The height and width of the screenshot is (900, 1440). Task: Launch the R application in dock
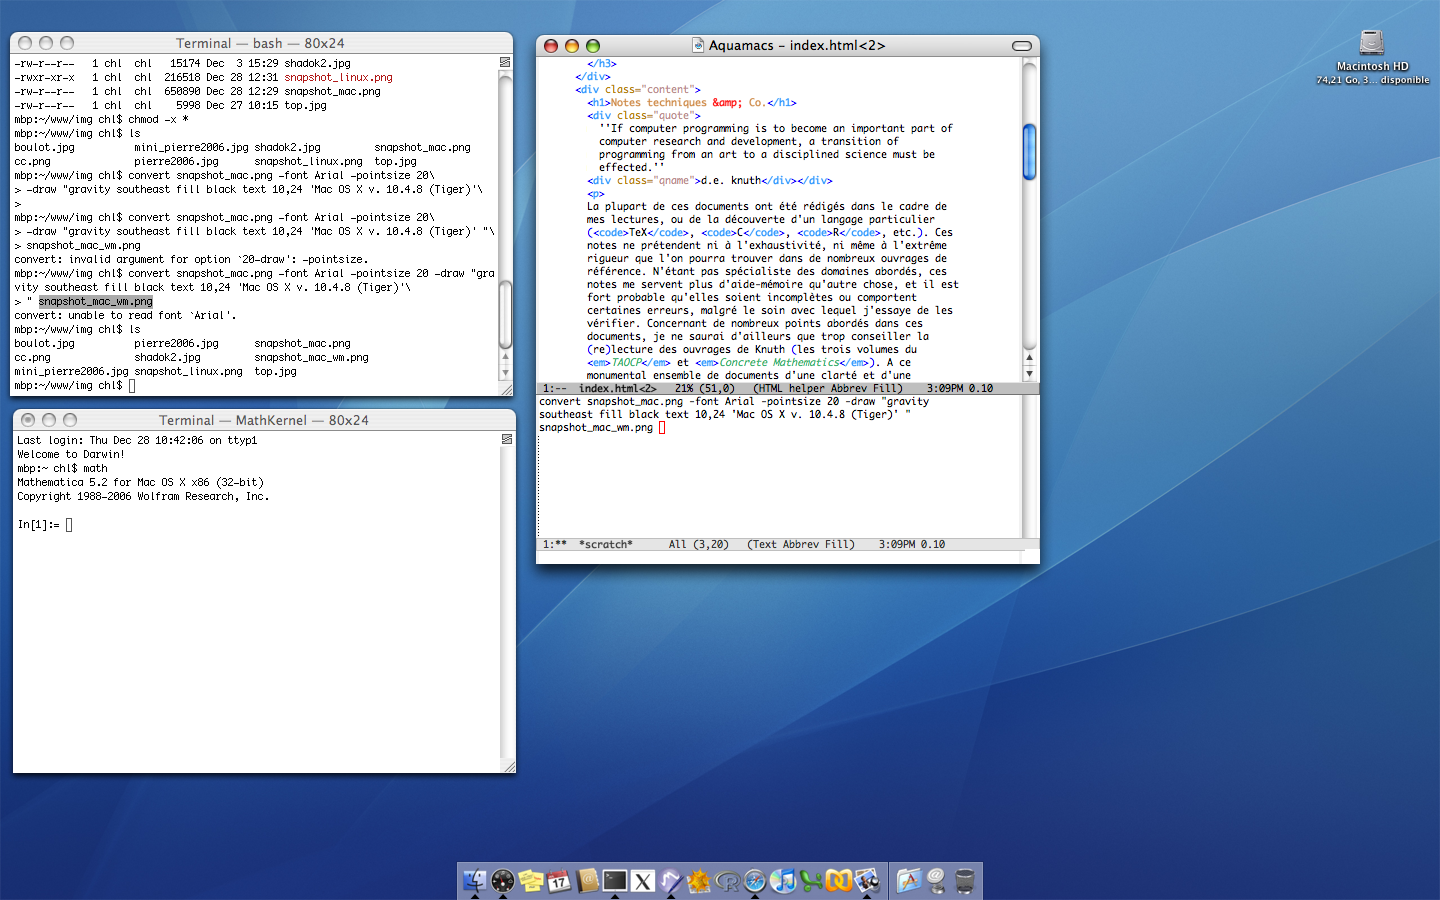pos(727,881)
